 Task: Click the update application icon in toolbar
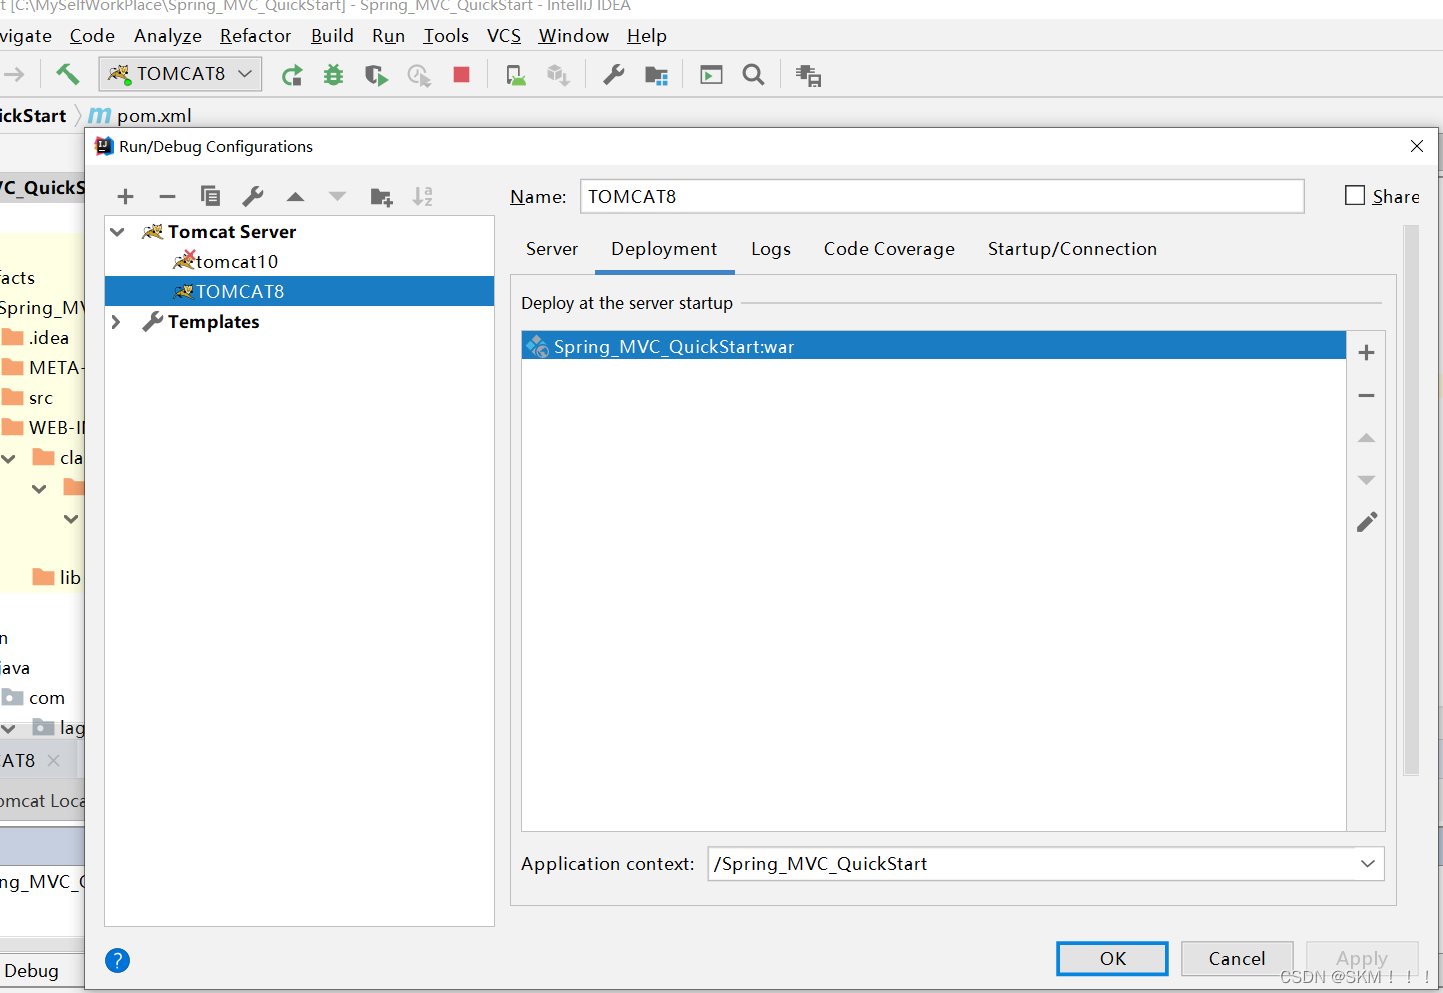pyautogui.click(x=516, y=75)
